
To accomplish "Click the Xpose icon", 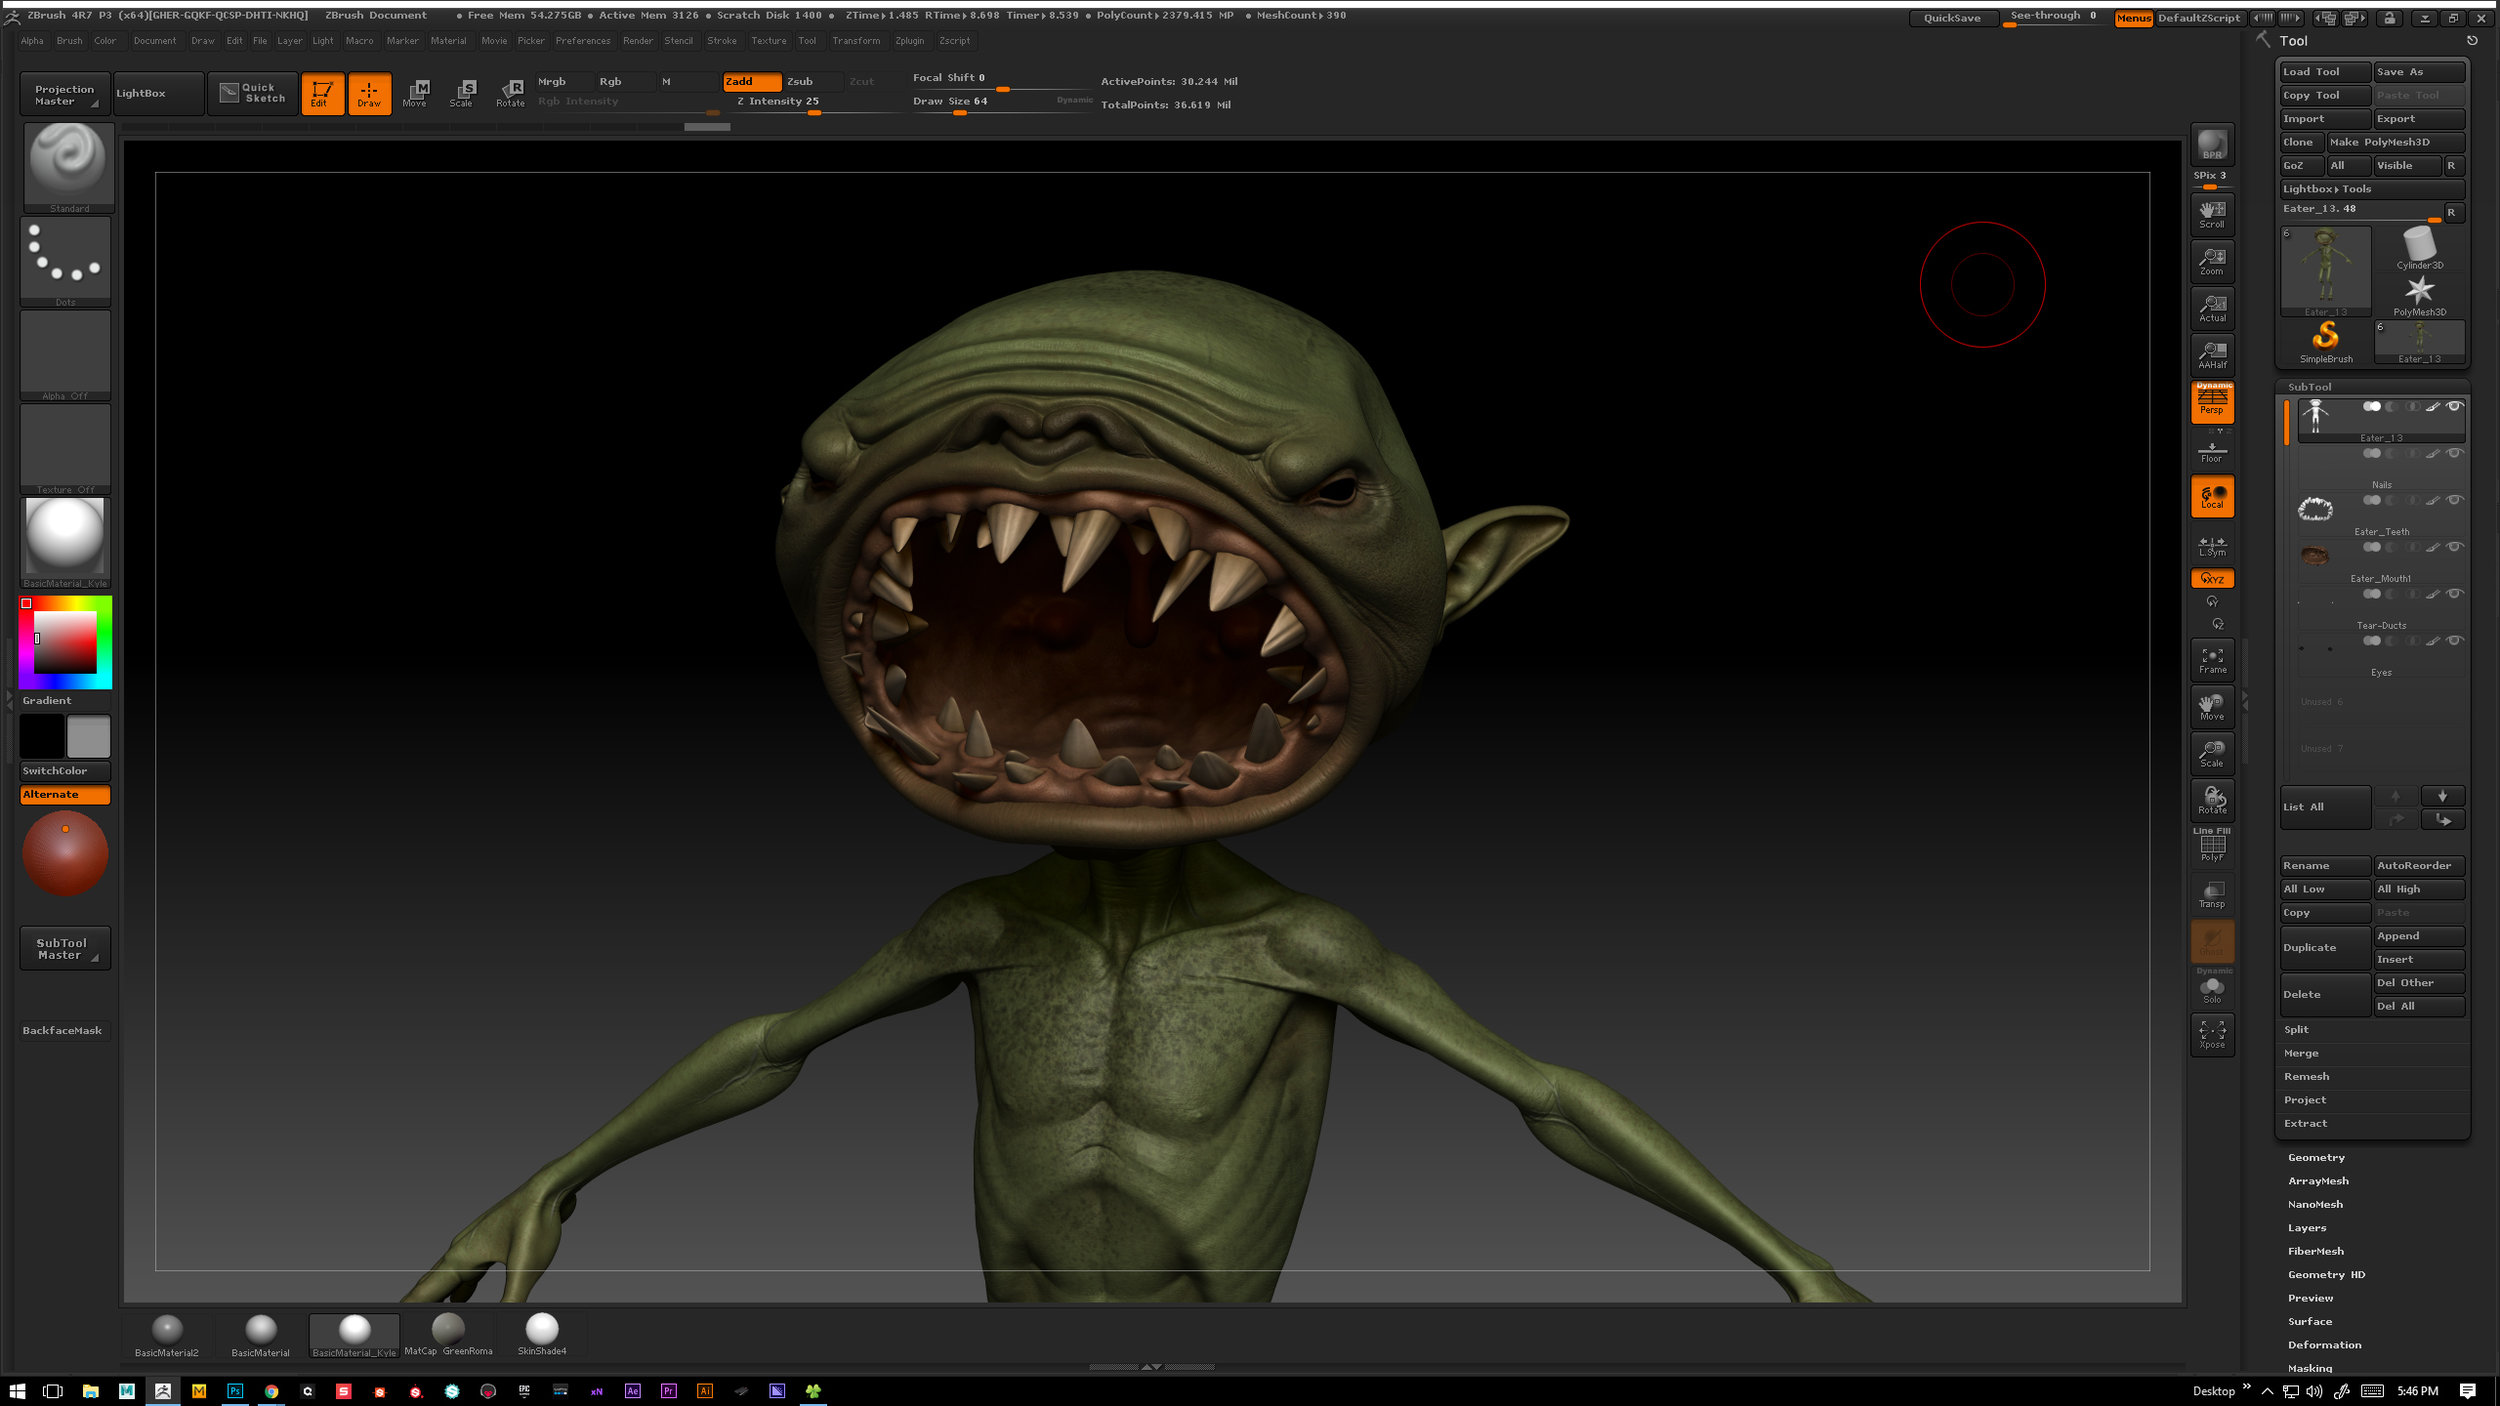I will [2212, 1034].
